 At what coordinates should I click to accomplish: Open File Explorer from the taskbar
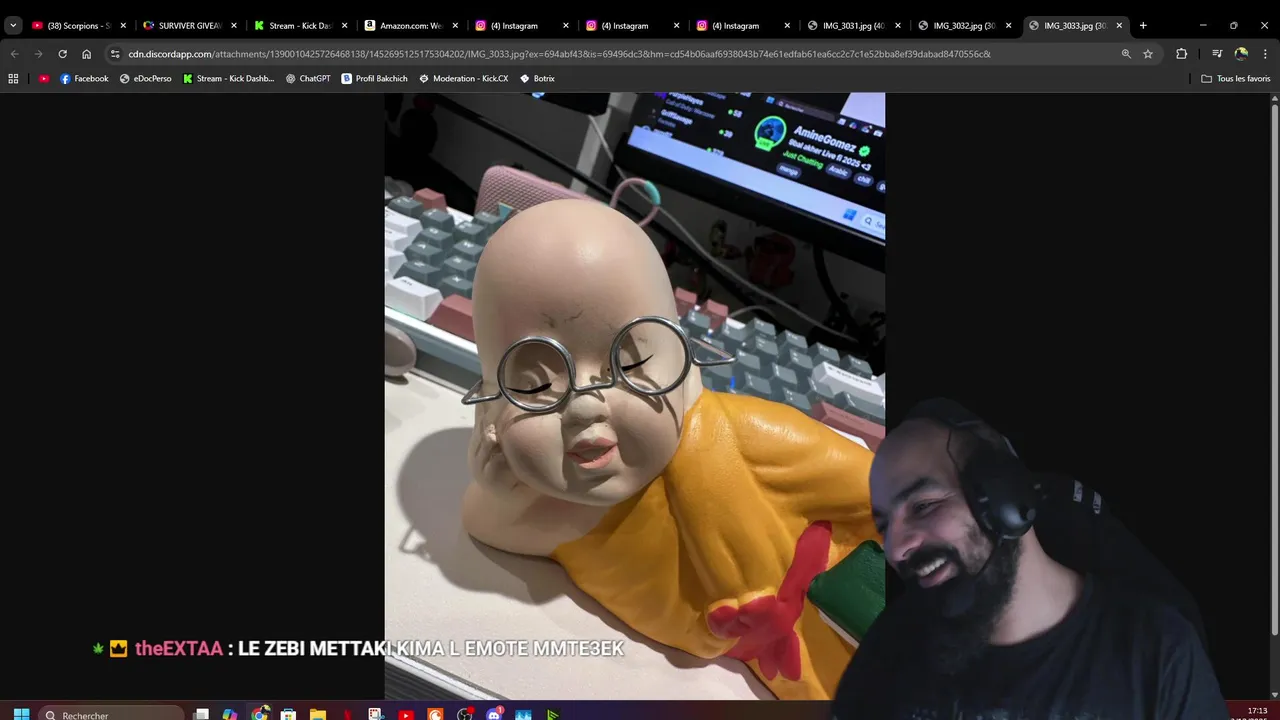(317, 714)
